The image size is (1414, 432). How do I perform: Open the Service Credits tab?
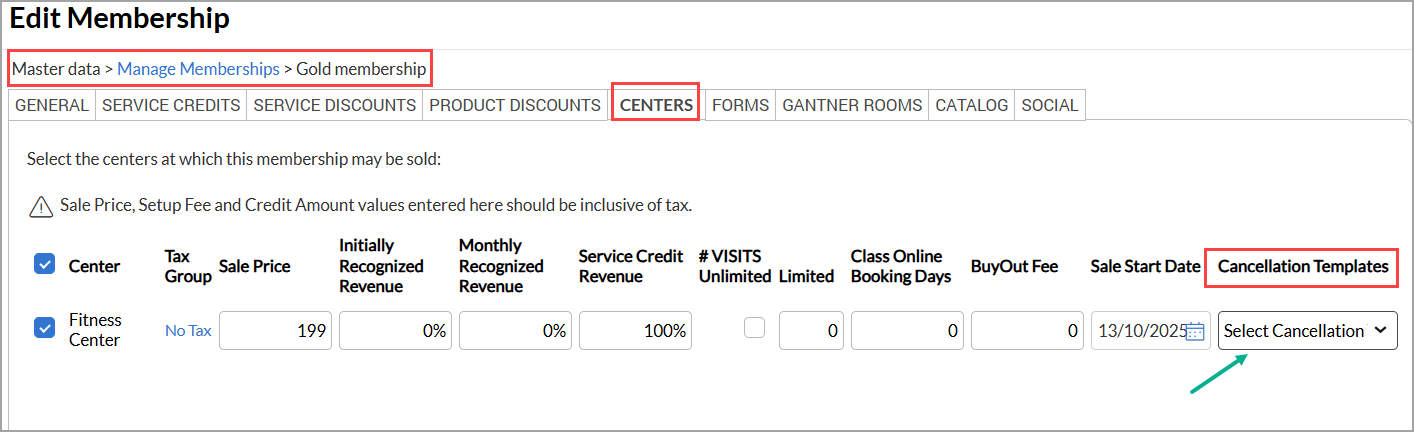pos(171,105)
